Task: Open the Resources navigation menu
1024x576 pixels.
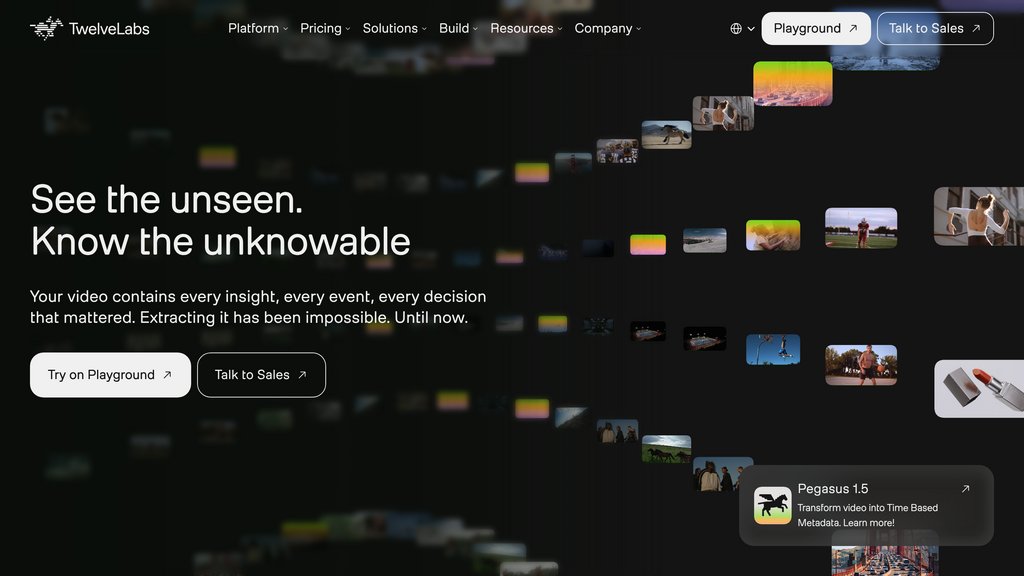Action: point(526,28)
